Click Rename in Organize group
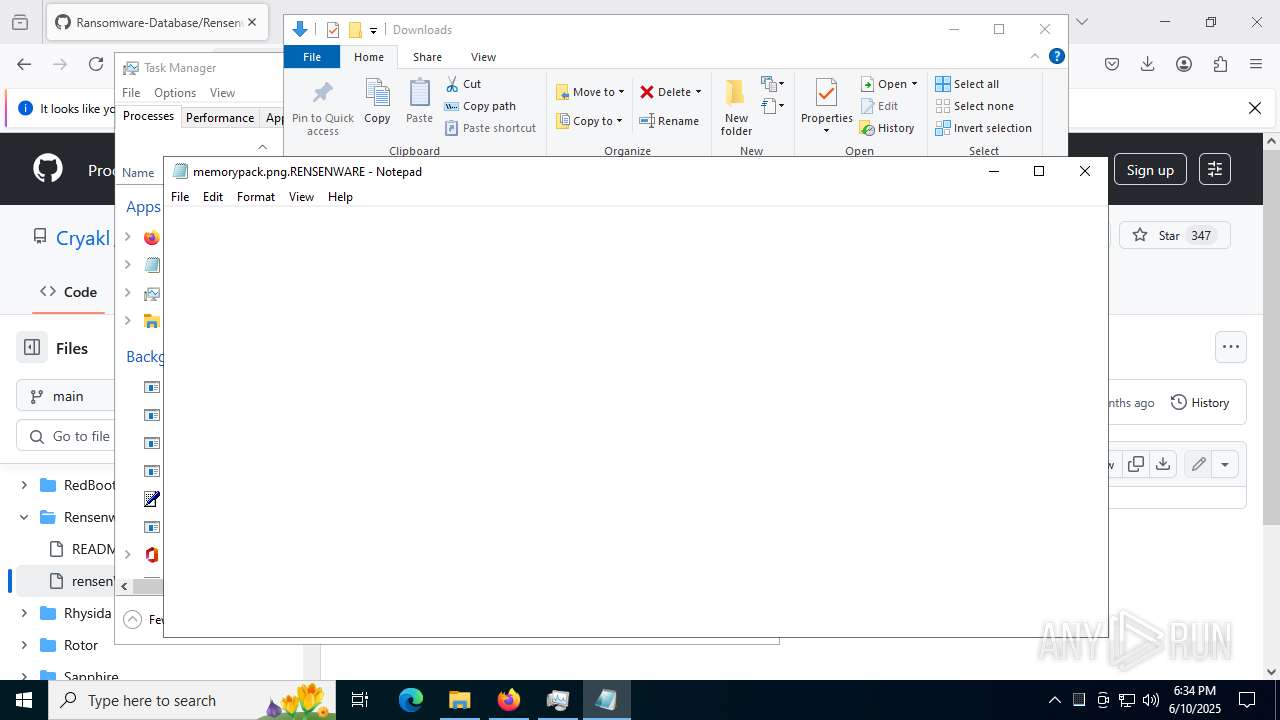 (669, 121)
